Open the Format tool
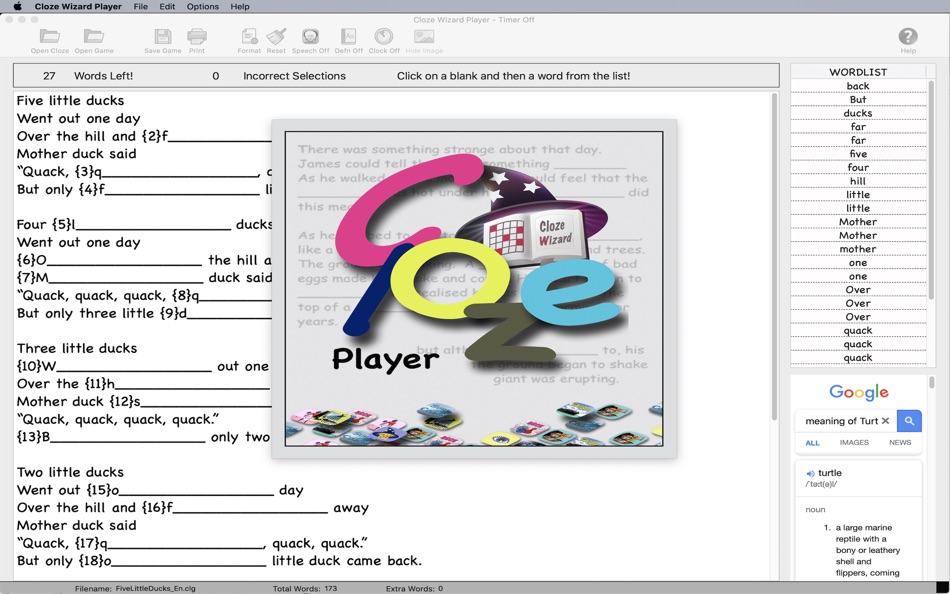This screenshot has height=594, width=950. 249,41
